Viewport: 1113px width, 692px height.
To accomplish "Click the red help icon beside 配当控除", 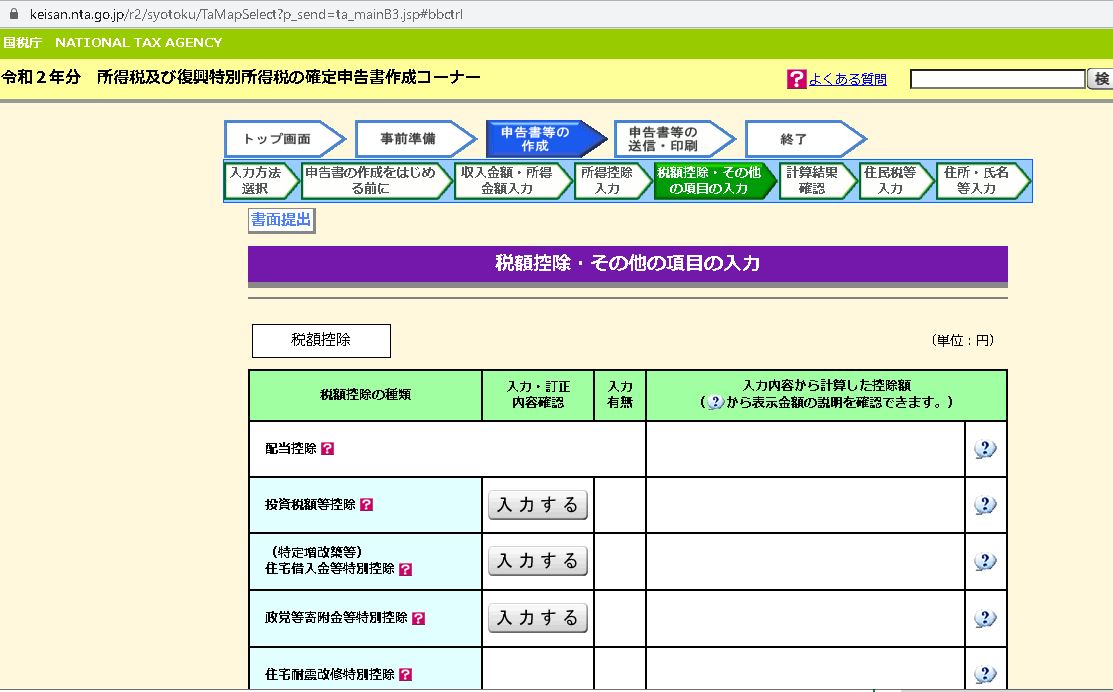I will click(328, 449).
